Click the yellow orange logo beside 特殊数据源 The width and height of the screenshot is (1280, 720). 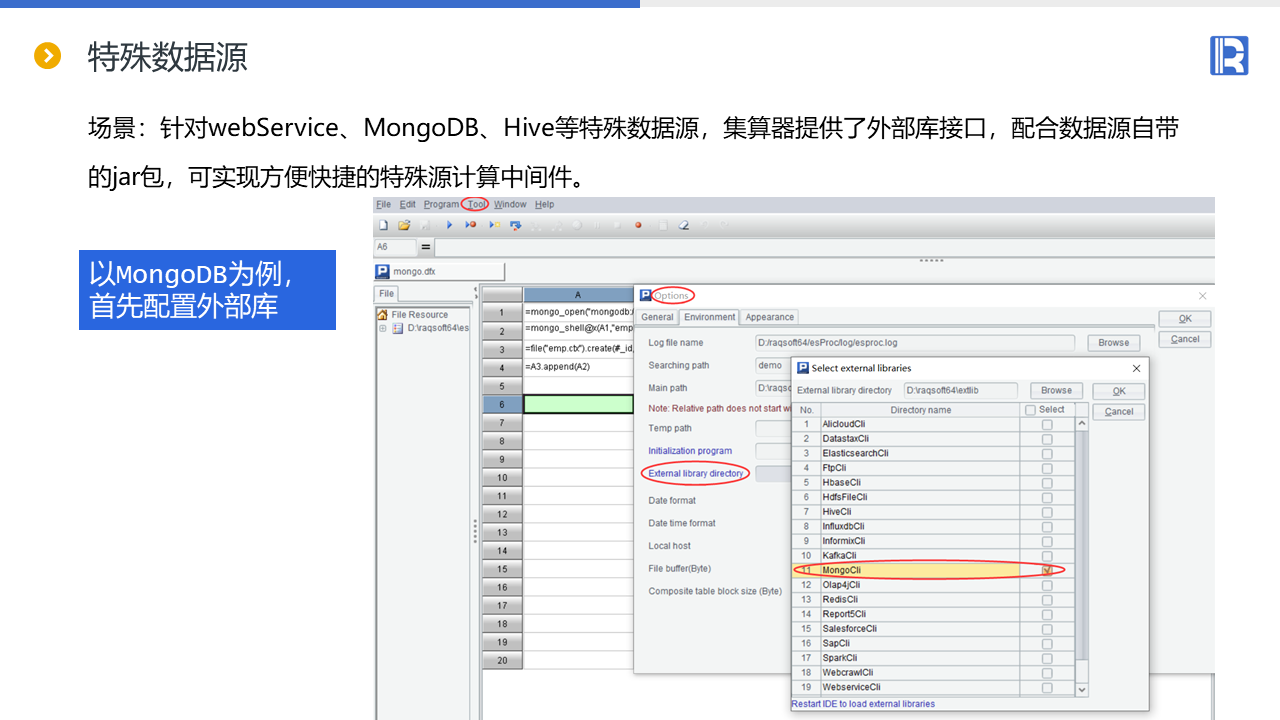[47, 56]
